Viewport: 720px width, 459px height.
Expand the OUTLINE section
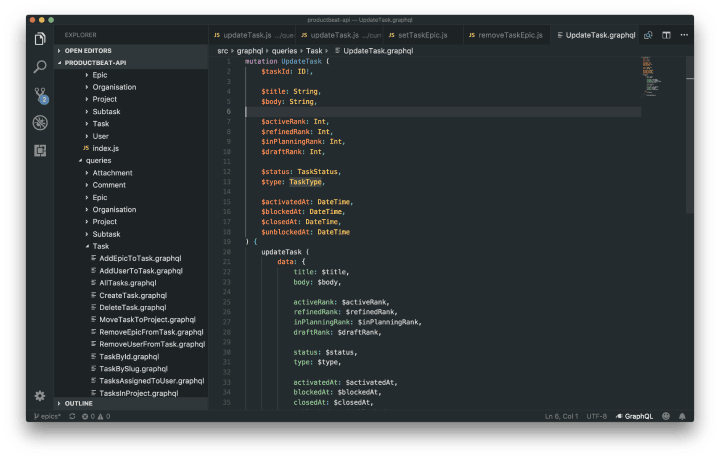tap(131, 403)
